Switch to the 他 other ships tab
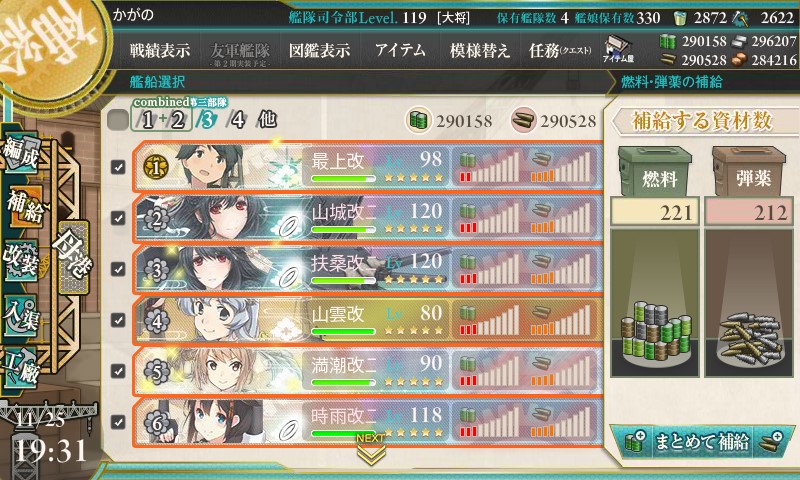The height and width of the screenshot is (480, 800). (x=267, y=120)
